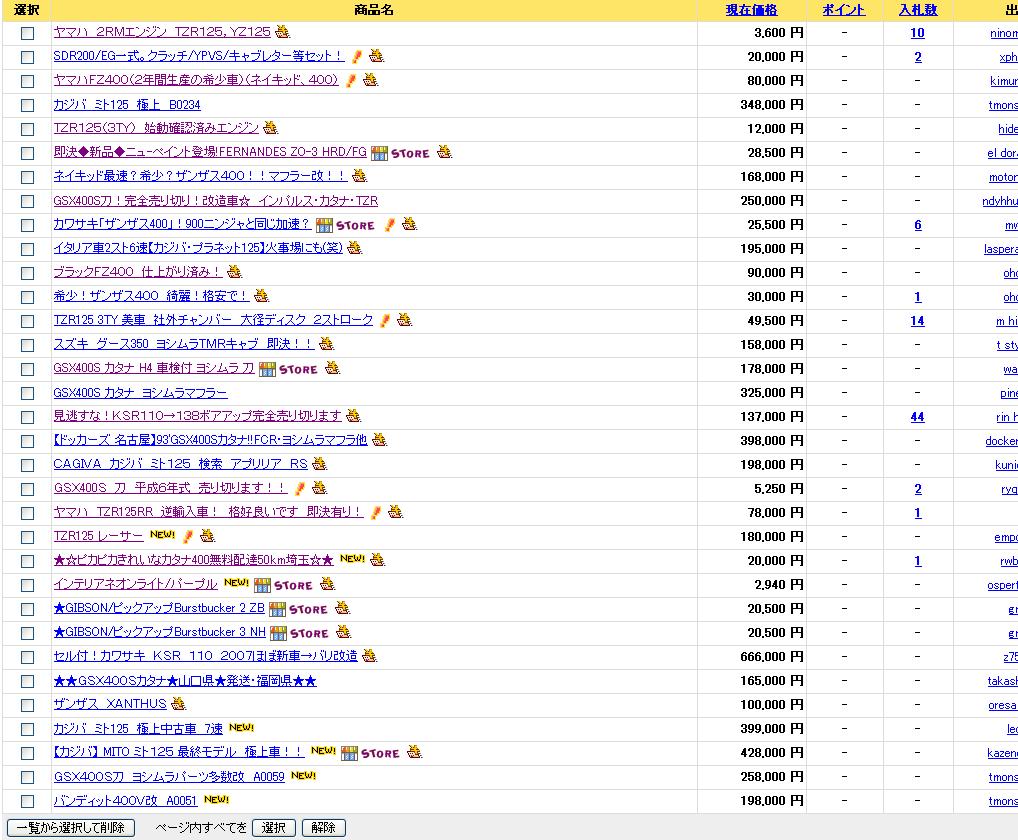
Task: Click the NEW! badge beside TZR125 レーサー
Action: [162, 535]
